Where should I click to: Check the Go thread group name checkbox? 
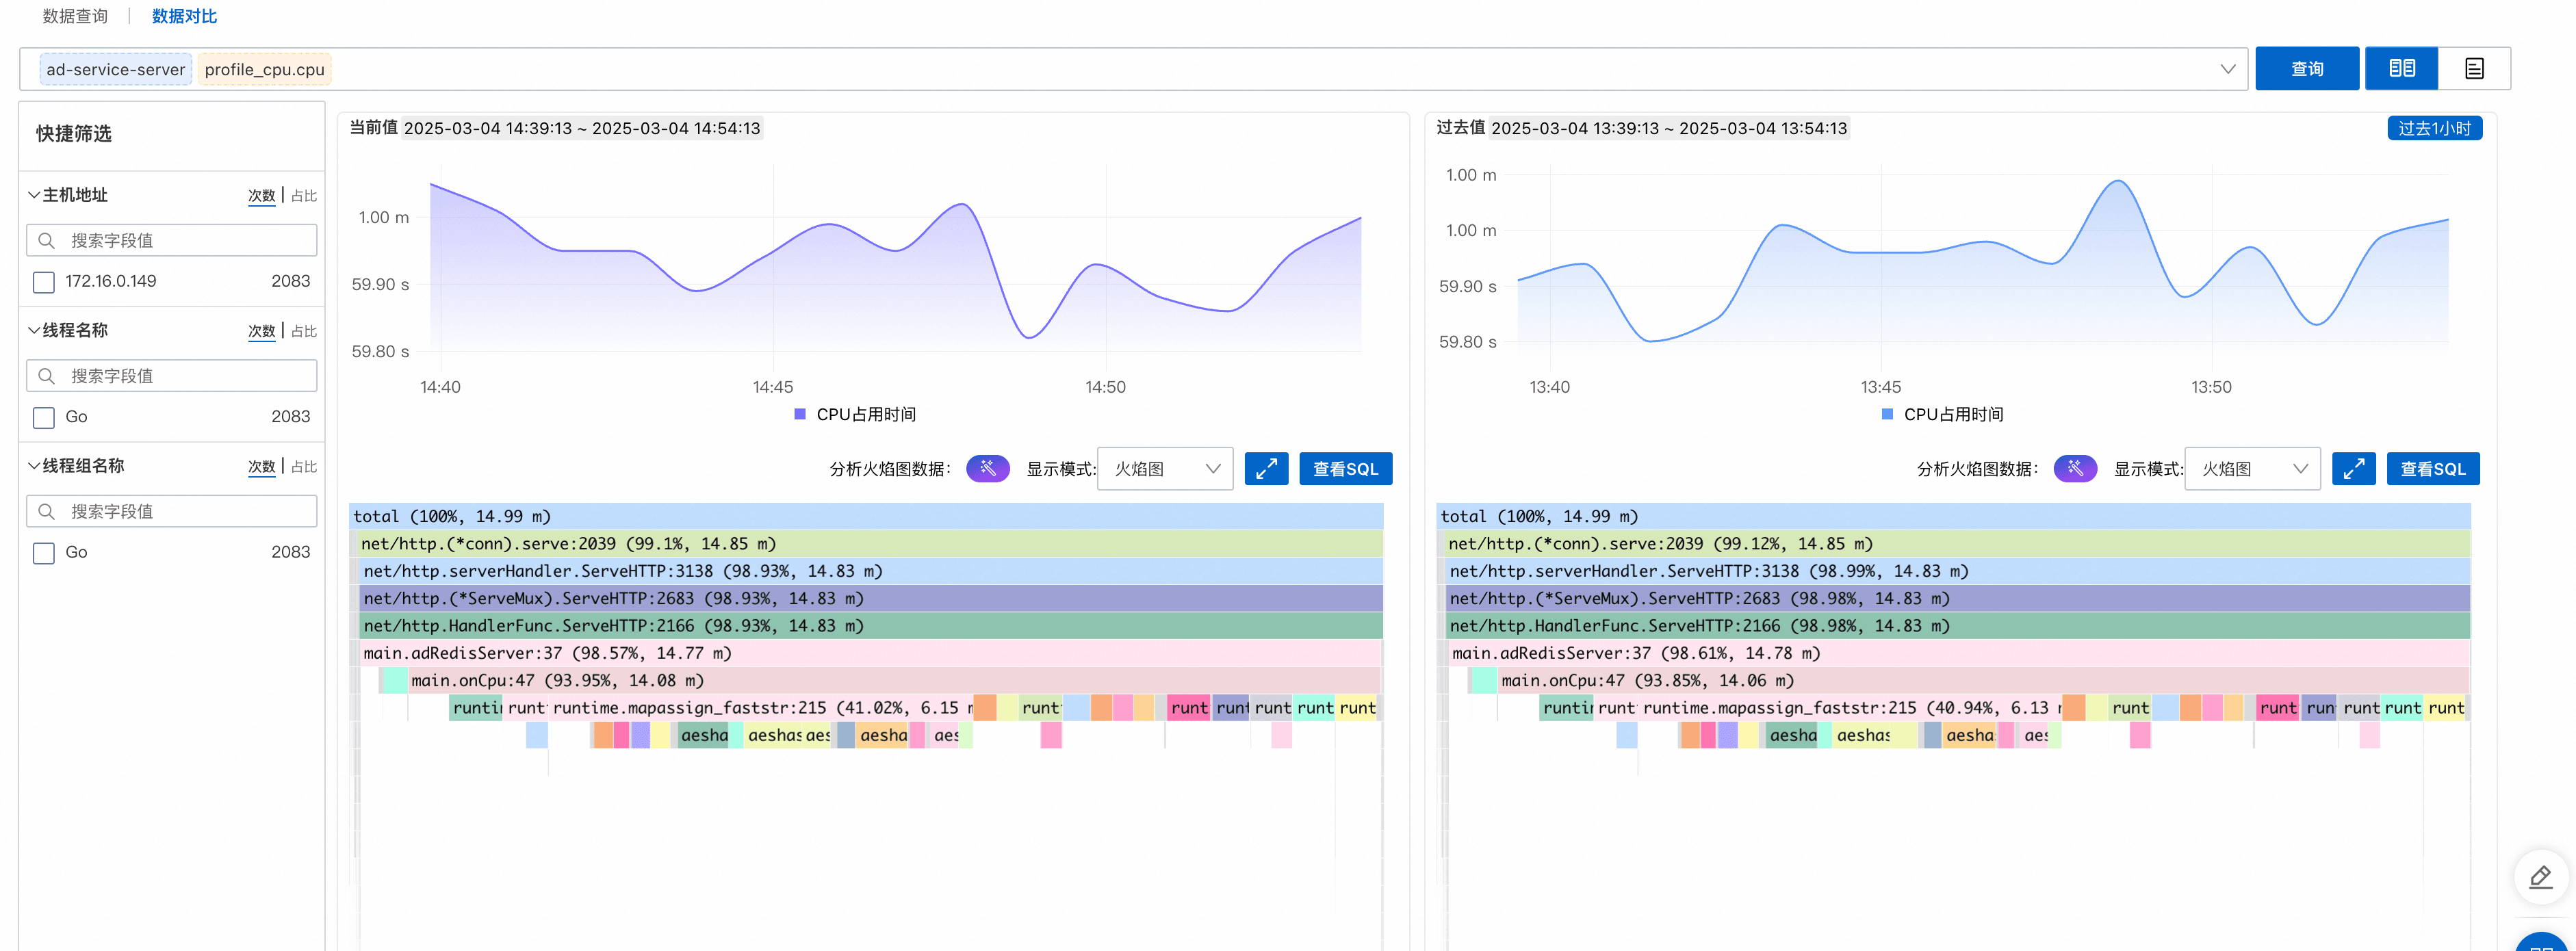point(44,553)
